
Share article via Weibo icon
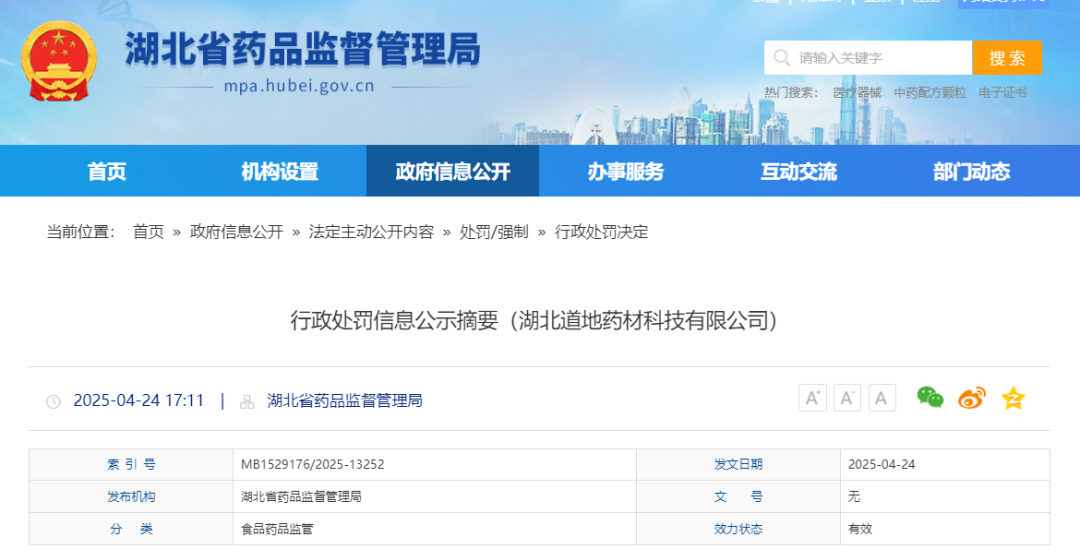972,398
